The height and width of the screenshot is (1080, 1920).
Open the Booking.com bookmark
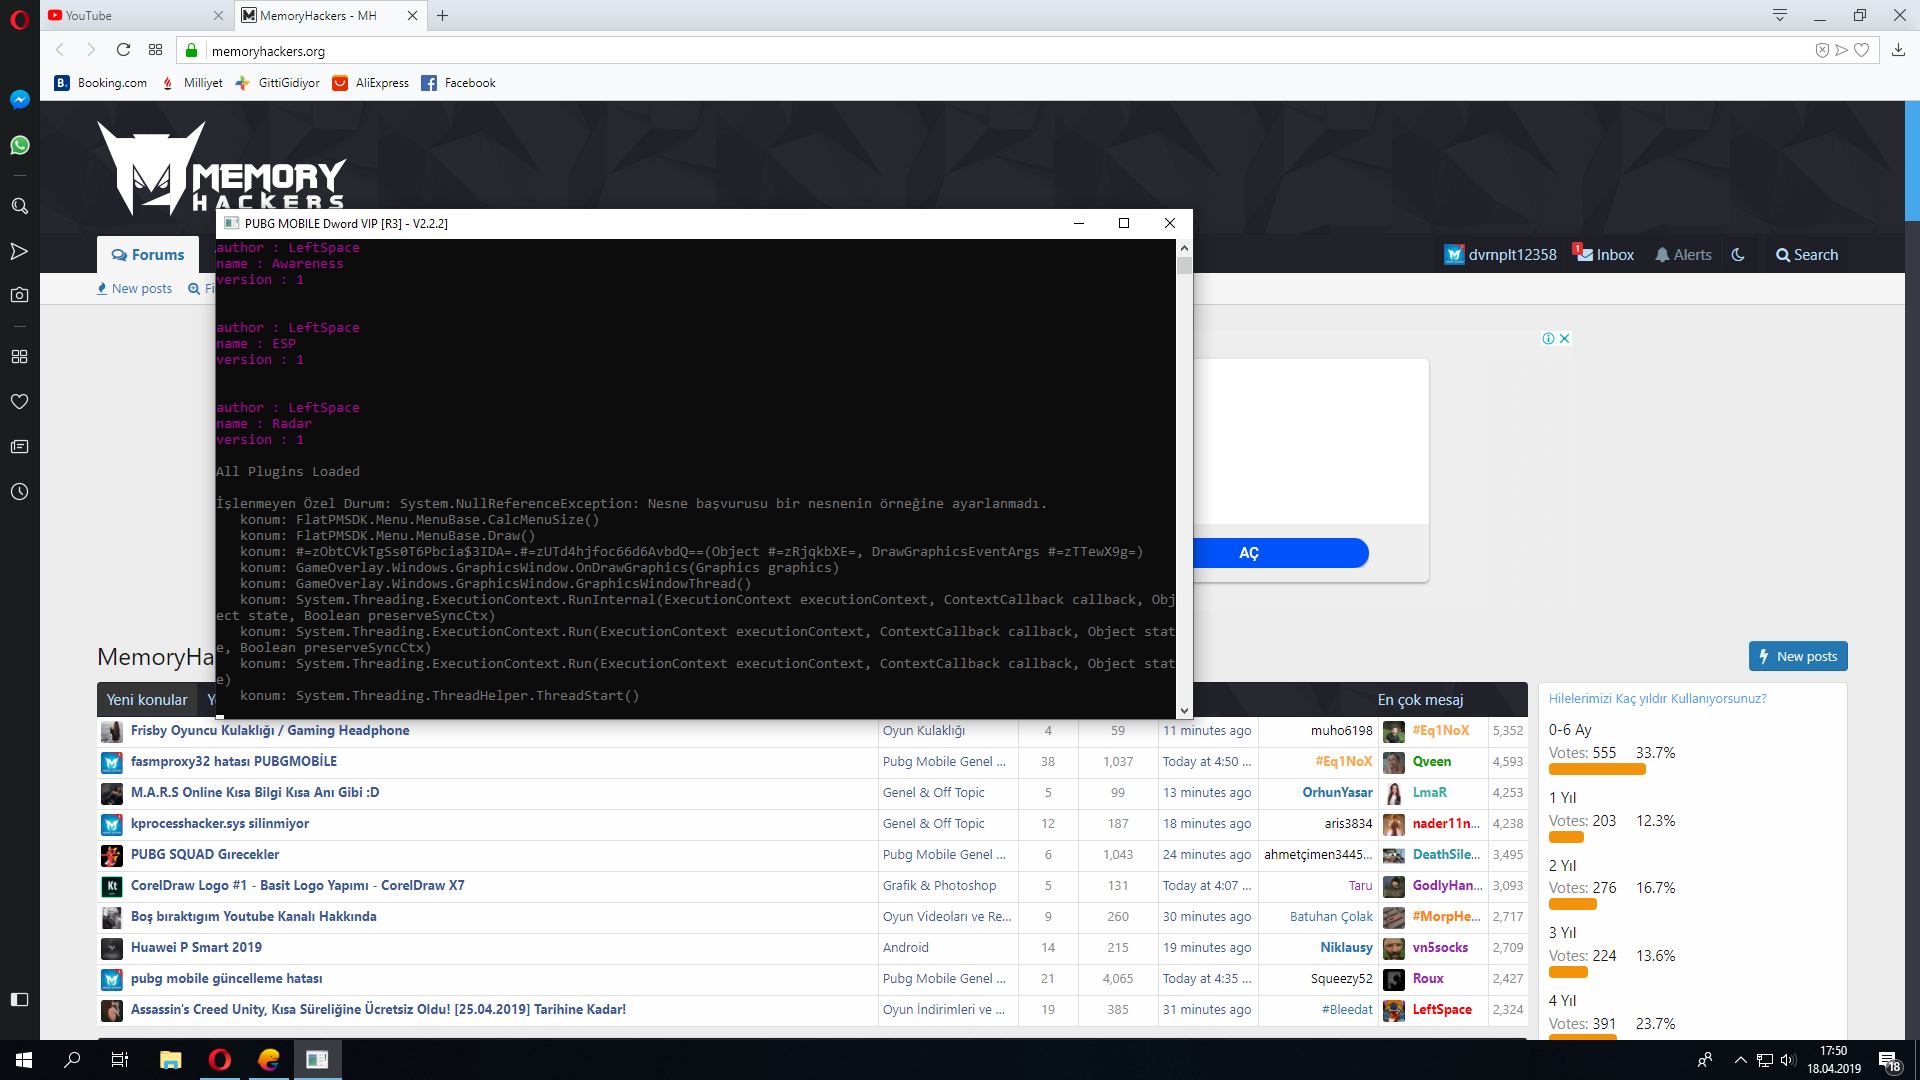(x=101, y=83)
